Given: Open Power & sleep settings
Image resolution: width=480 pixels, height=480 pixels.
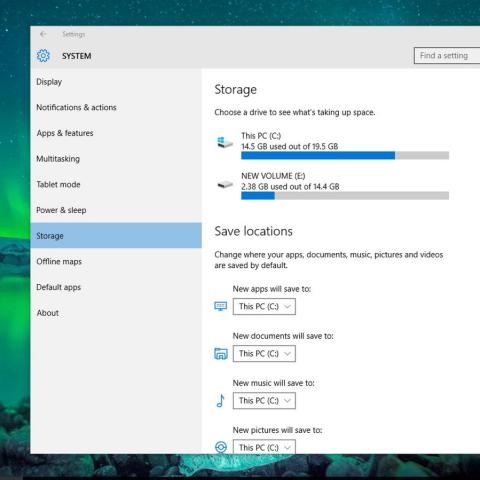Looking at the screenshot, I should click(116, 210).
